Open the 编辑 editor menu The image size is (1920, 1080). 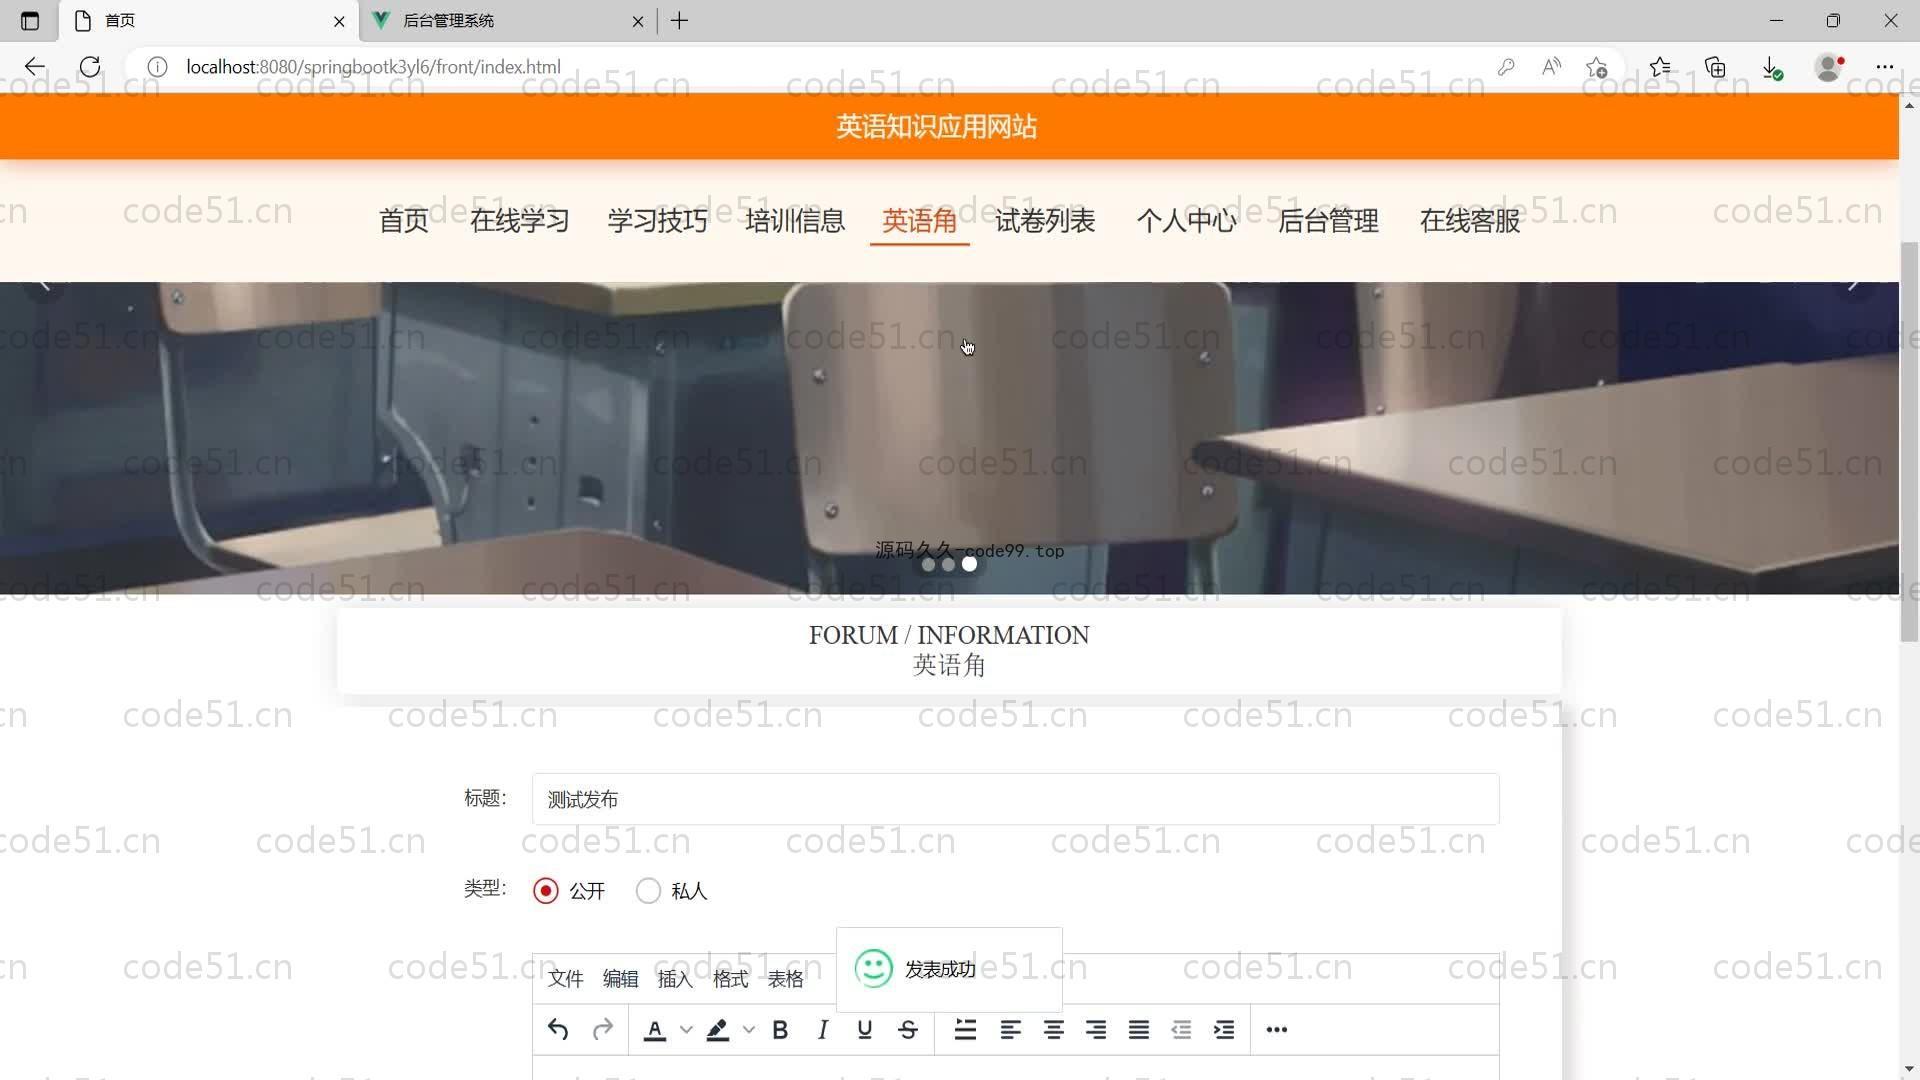tap(620, 979)
